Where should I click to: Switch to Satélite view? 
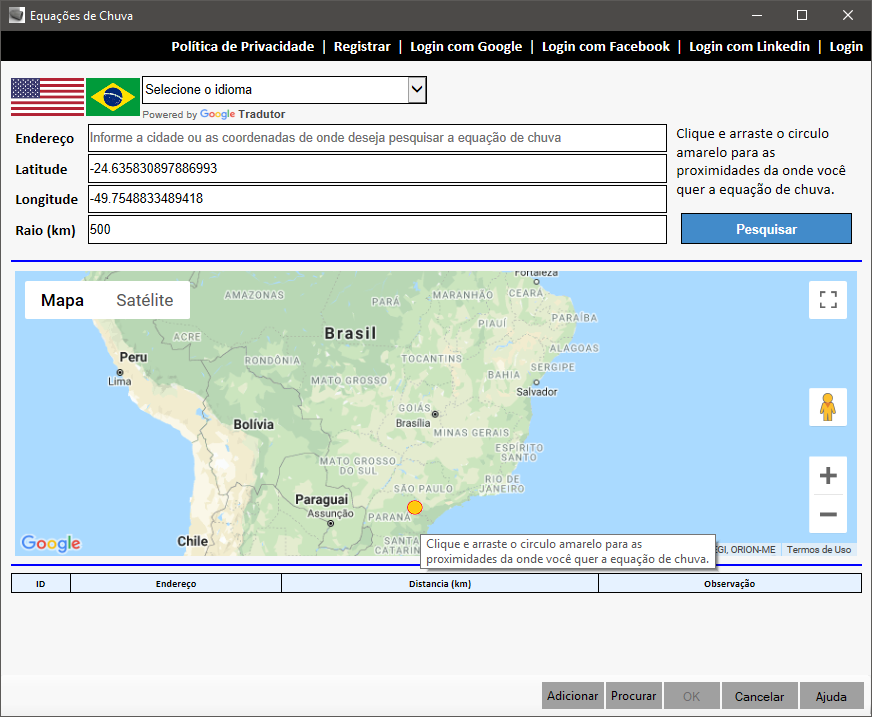click(145, 300)
